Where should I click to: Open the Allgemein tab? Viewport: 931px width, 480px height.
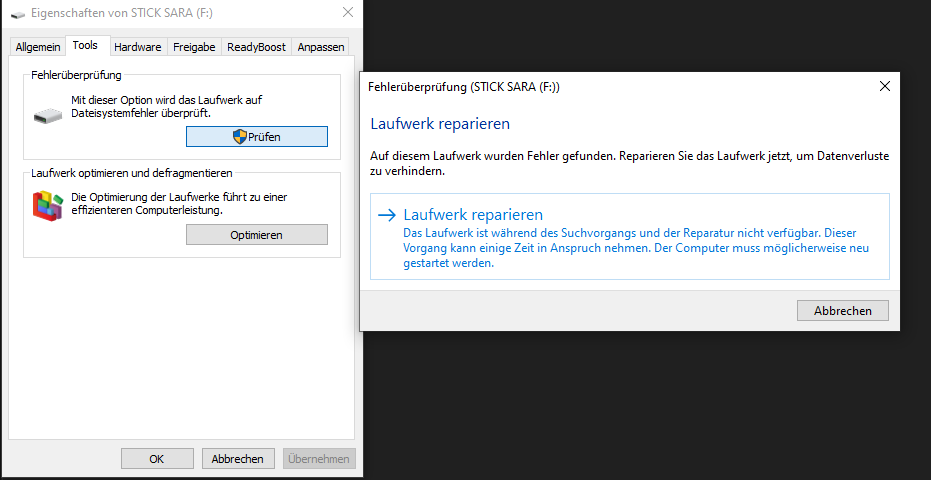click(38, 47)
